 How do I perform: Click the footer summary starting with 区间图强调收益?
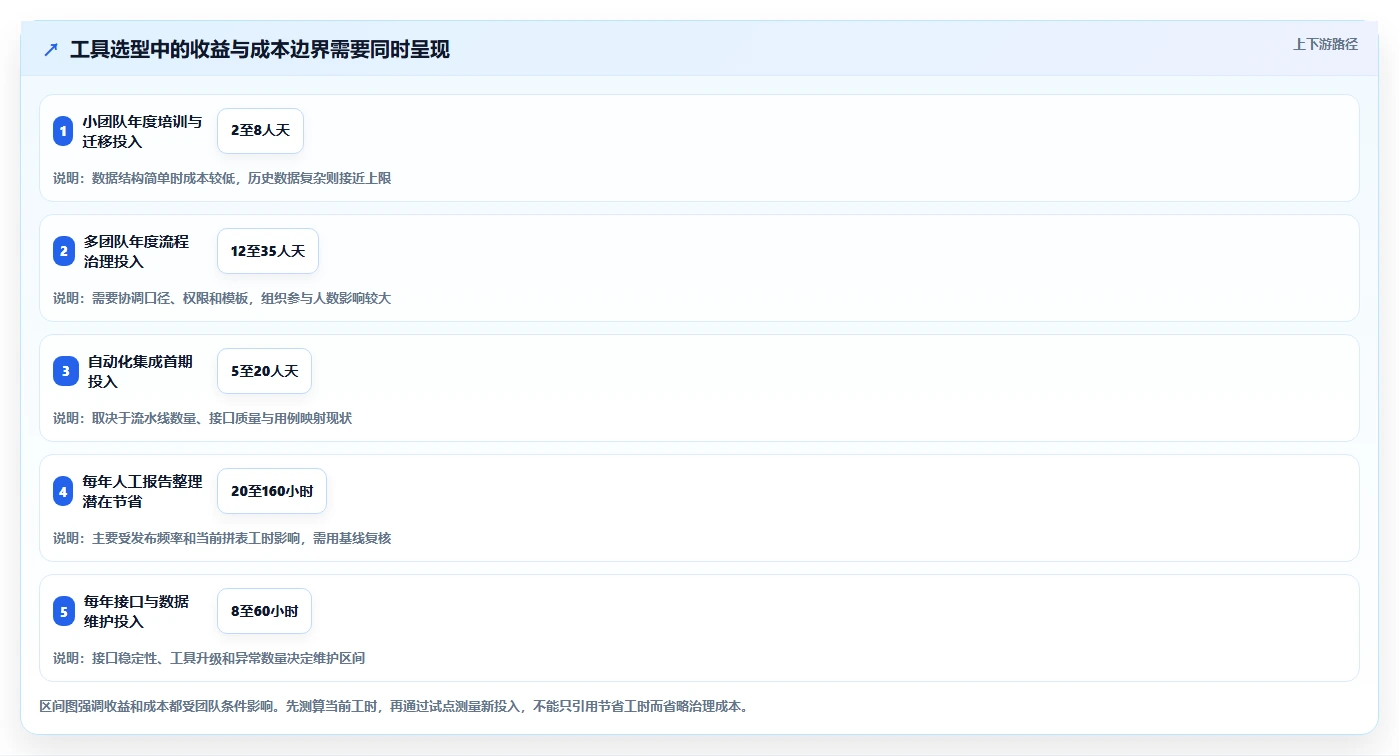pos(394,706)
